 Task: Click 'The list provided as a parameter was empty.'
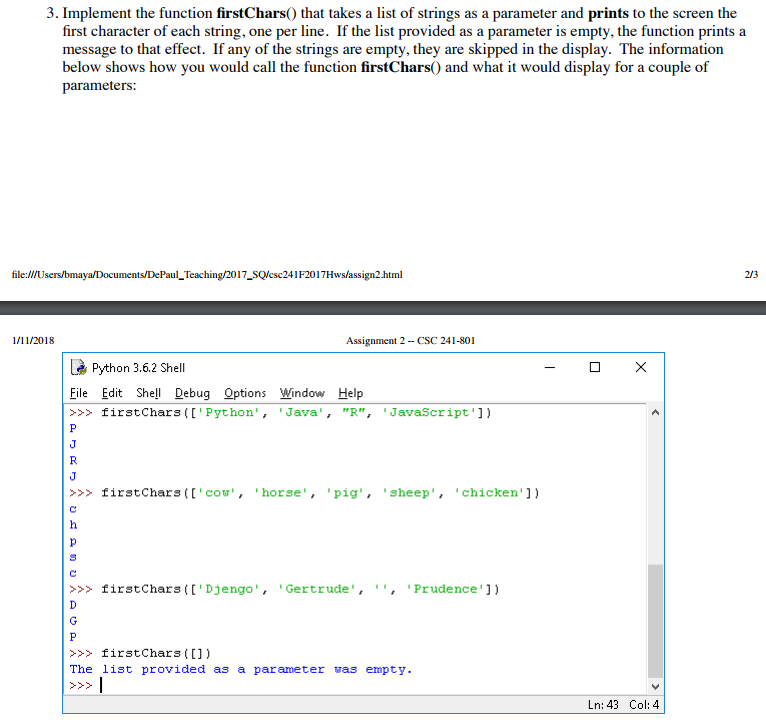(x=241, y=669)
